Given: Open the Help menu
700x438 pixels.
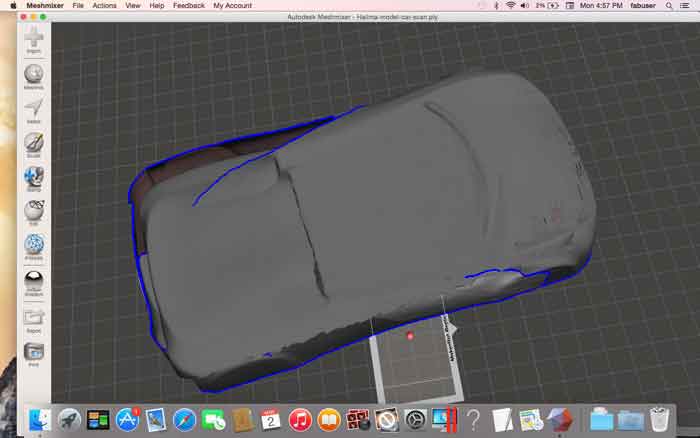Looking at the screenshot, I should (x=157, y=5).
